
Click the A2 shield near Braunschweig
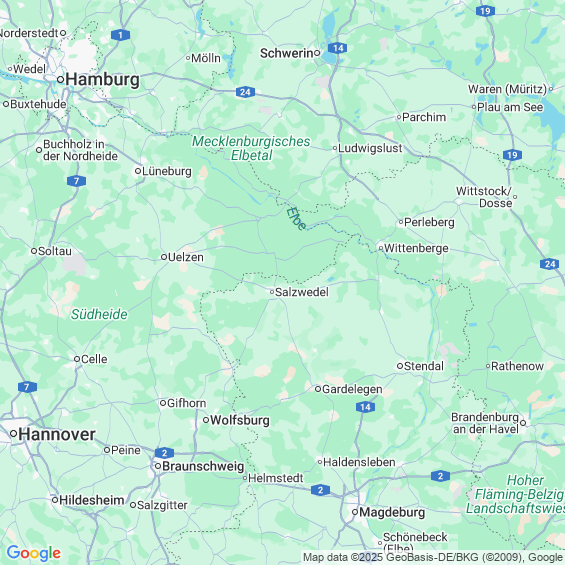click(x=164, y=453)
